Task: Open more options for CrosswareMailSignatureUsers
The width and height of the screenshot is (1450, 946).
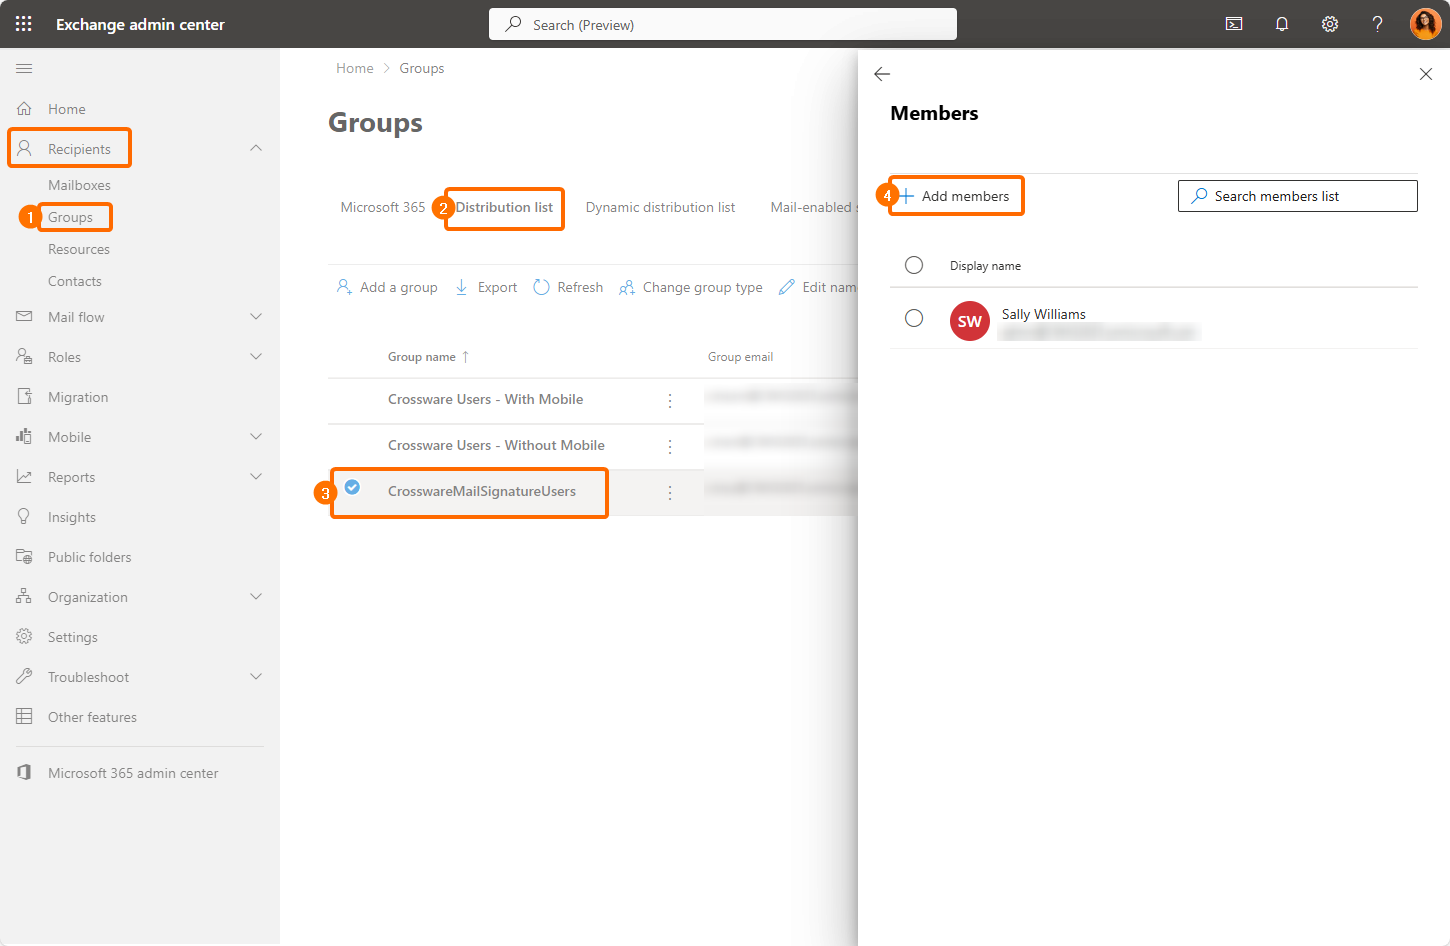Action: coord(670,493)
